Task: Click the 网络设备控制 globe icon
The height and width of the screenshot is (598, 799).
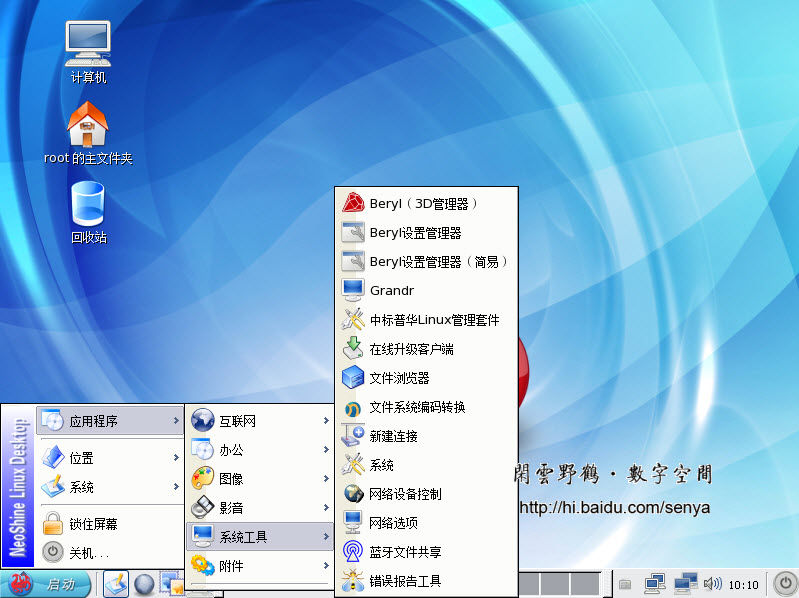Action: (x=353, y=494)
